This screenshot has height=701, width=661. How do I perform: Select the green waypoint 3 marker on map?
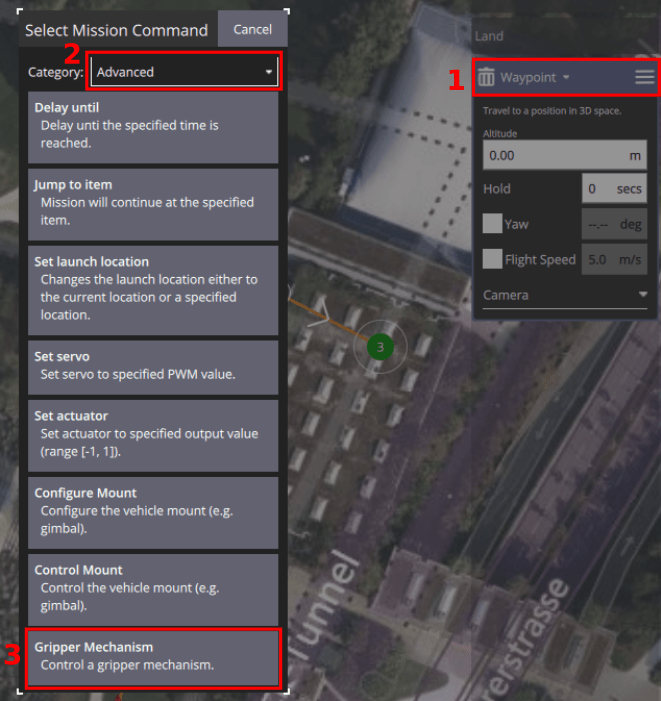(x=380, y=347)
